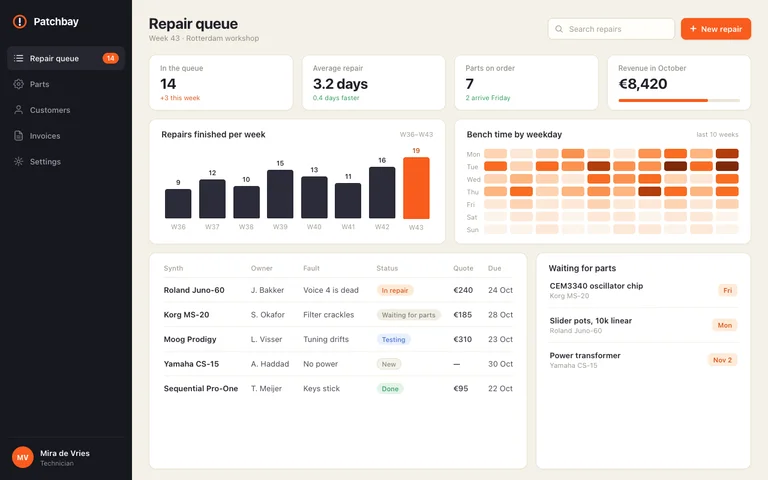This screenshot has height=480, width=768.
Task: Select the W39 bar showing 15
Action: tap(280, 194)
